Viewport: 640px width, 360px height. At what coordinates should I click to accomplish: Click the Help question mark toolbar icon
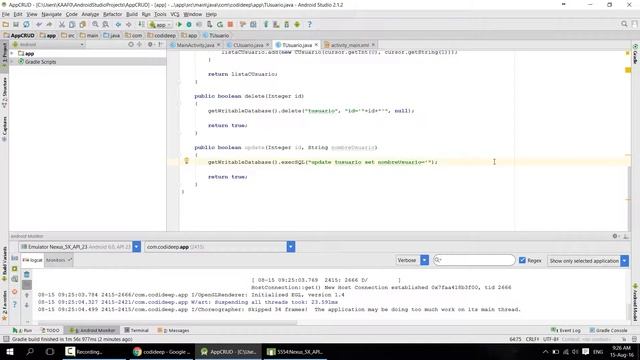[309, 24]
